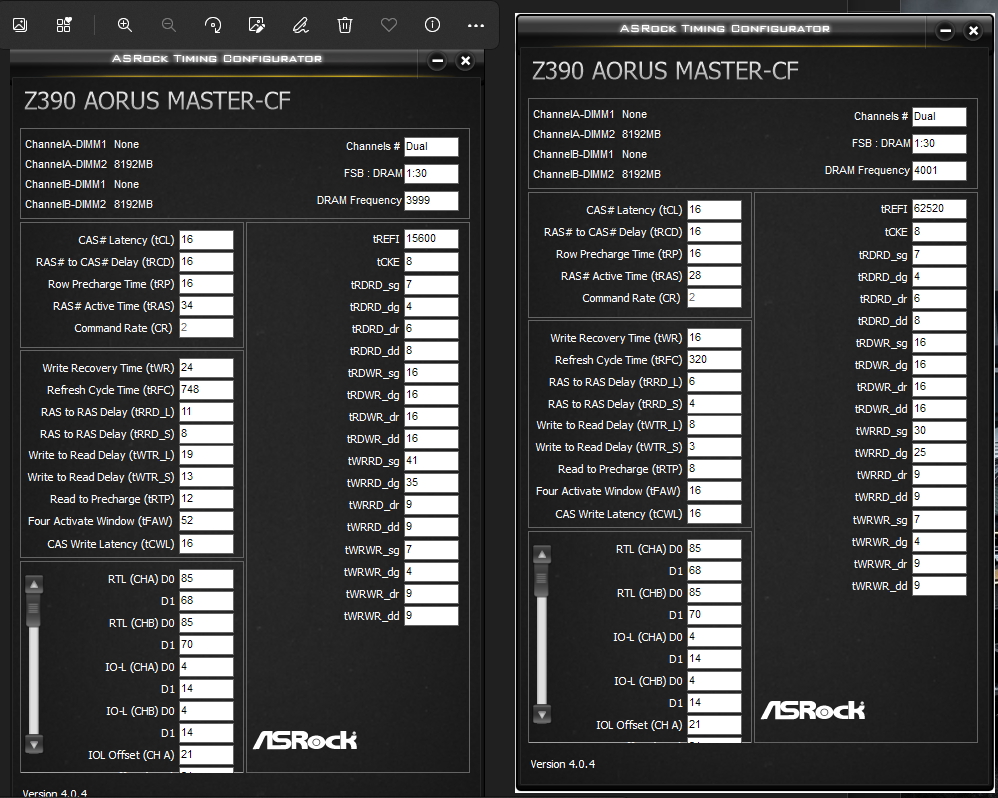Click the right window's RTL list scroll down arrow
Viewport: 998px width, 798px height.
542,714
